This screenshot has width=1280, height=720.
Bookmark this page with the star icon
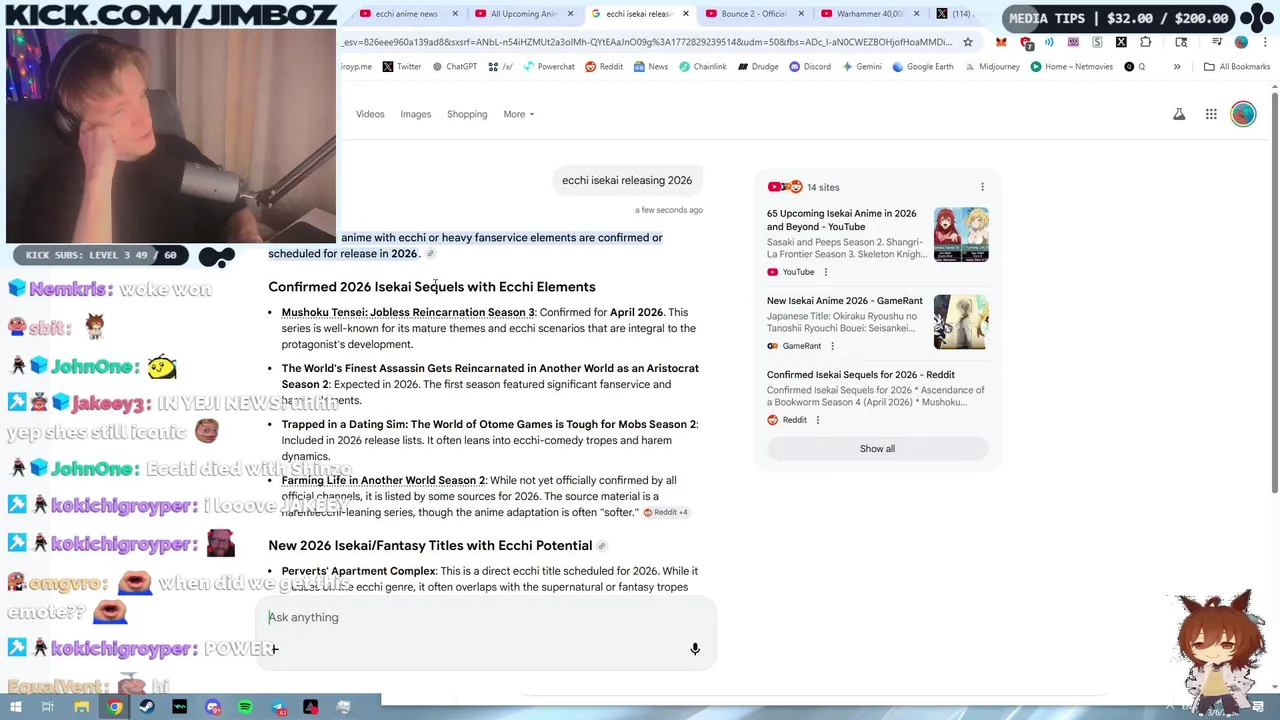click(968, 42)
